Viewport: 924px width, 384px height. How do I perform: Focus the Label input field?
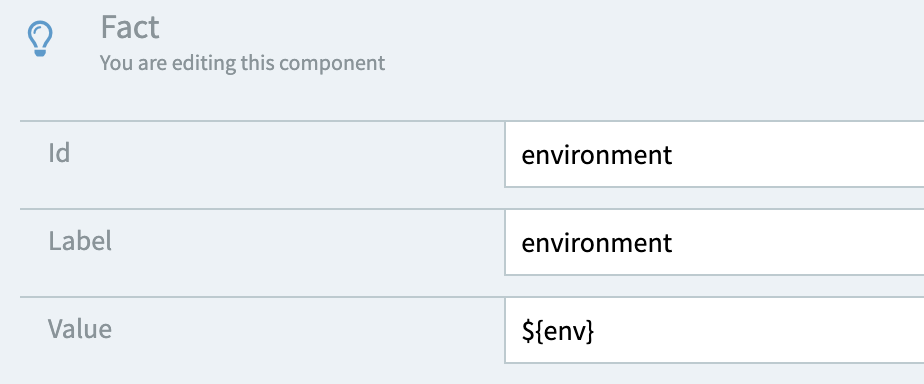coord(714,242)
